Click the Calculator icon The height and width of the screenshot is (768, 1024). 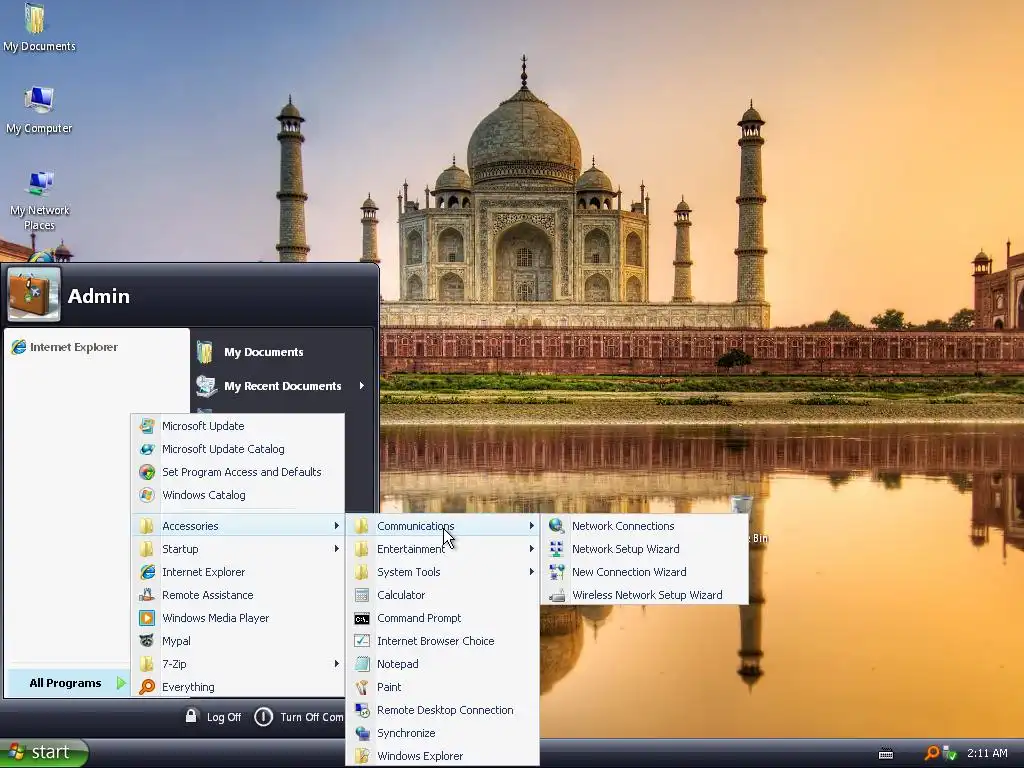coord(362,595)
